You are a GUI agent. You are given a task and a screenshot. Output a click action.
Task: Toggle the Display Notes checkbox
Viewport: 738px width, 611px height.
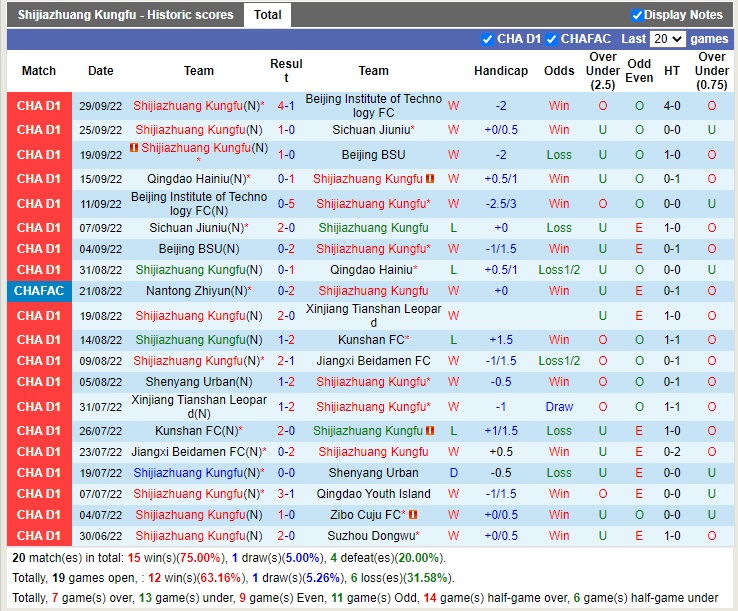[637, 15]
